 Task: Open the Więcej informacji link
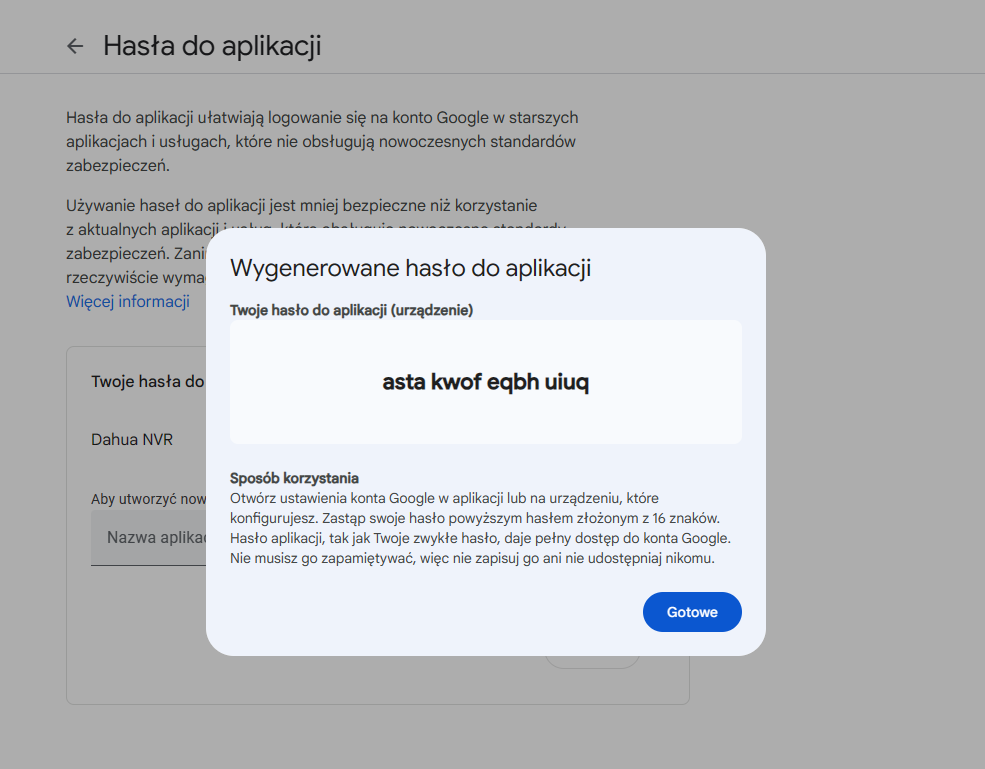point(128,301)
